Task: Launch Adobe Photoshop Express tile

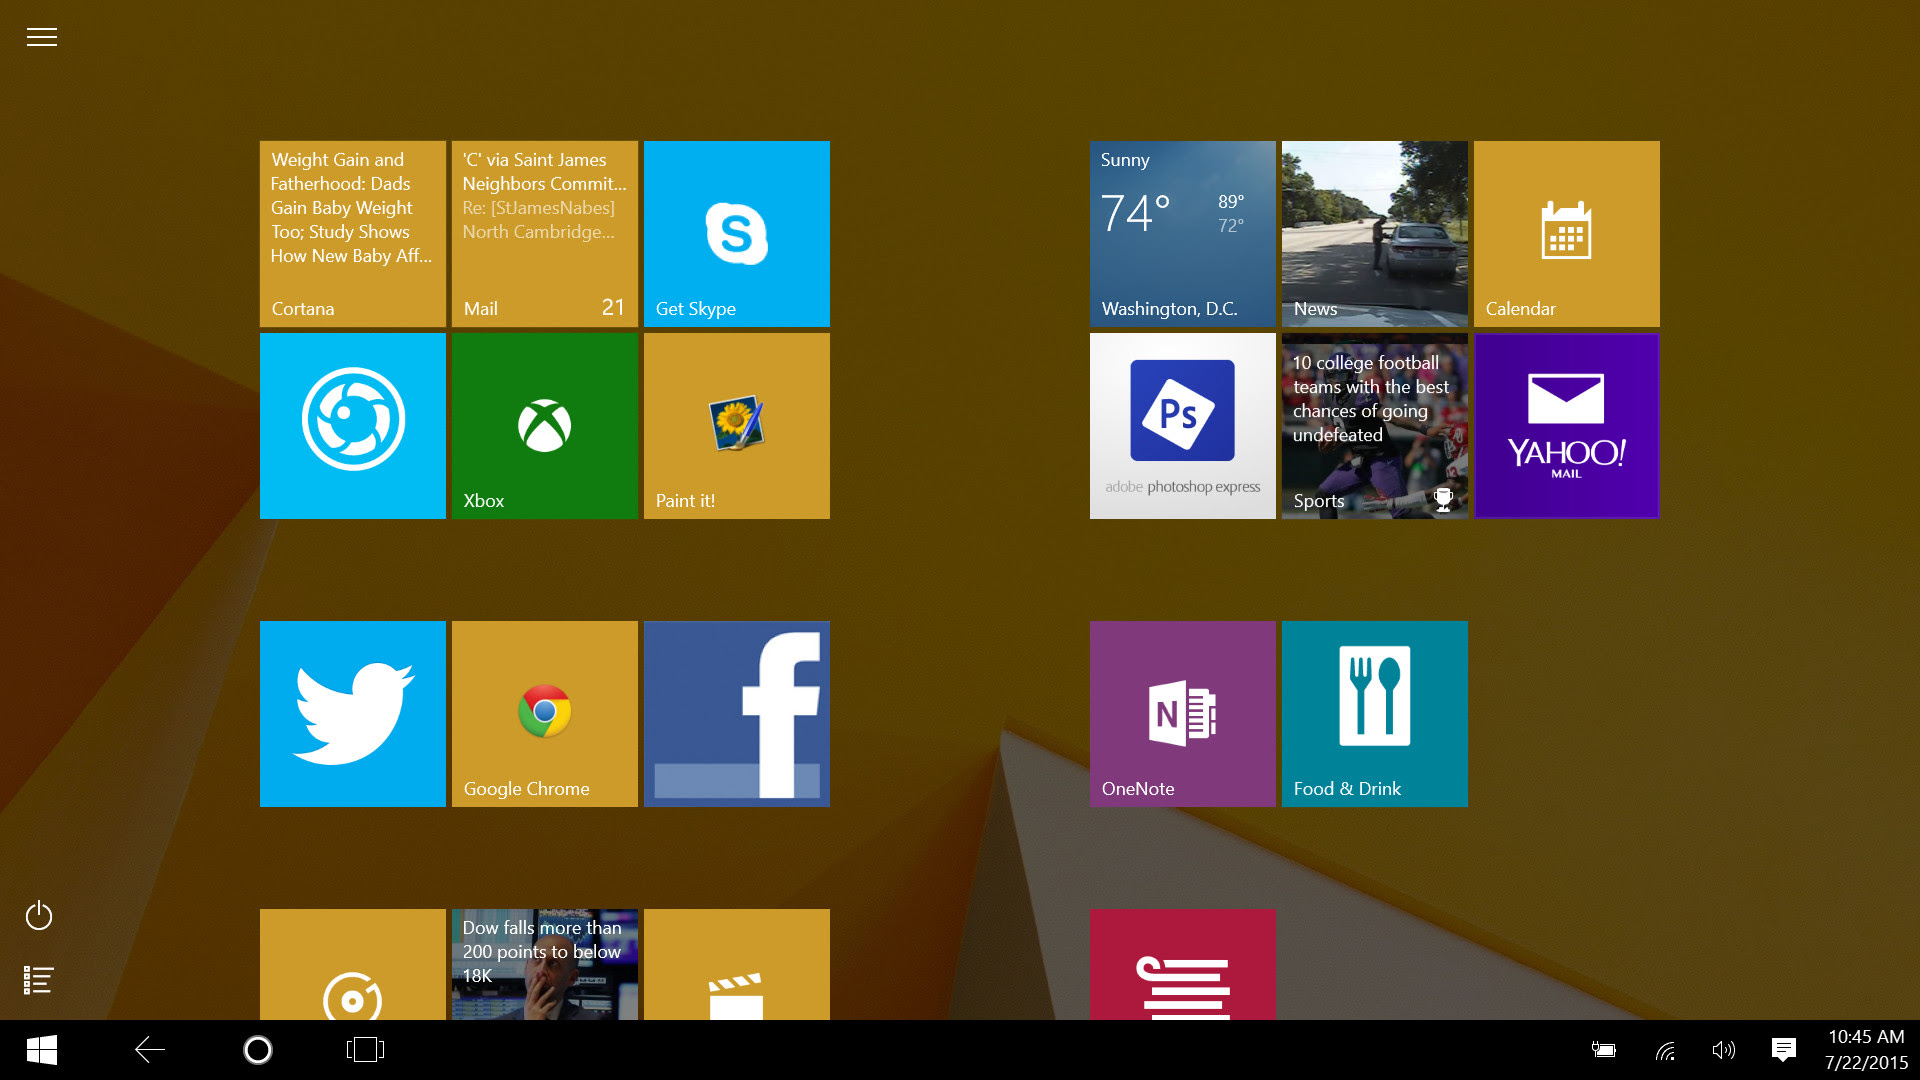Action: (x=1183, y=426)
